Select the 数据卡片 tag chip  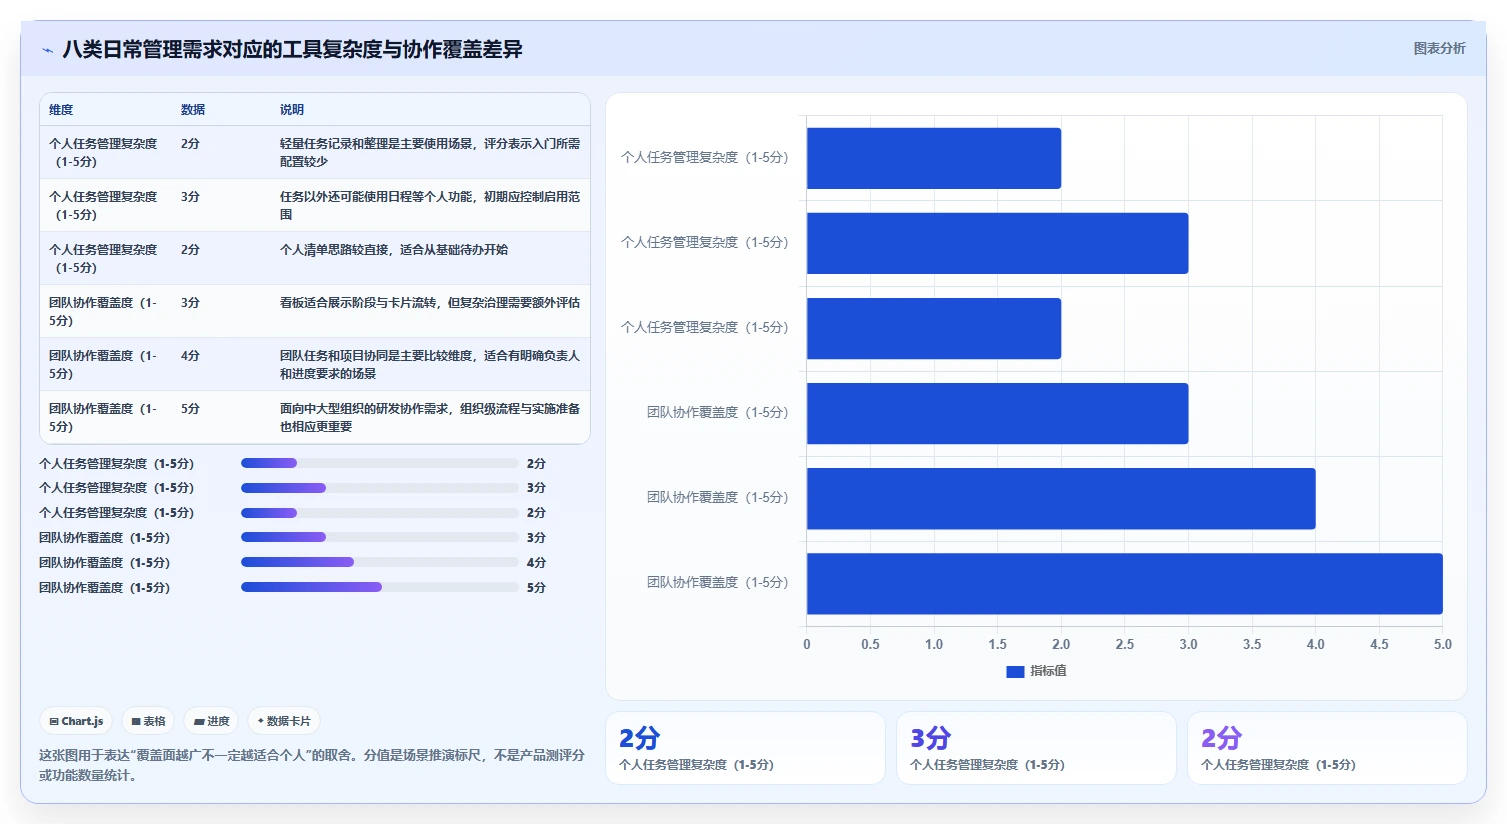(284, 721)
